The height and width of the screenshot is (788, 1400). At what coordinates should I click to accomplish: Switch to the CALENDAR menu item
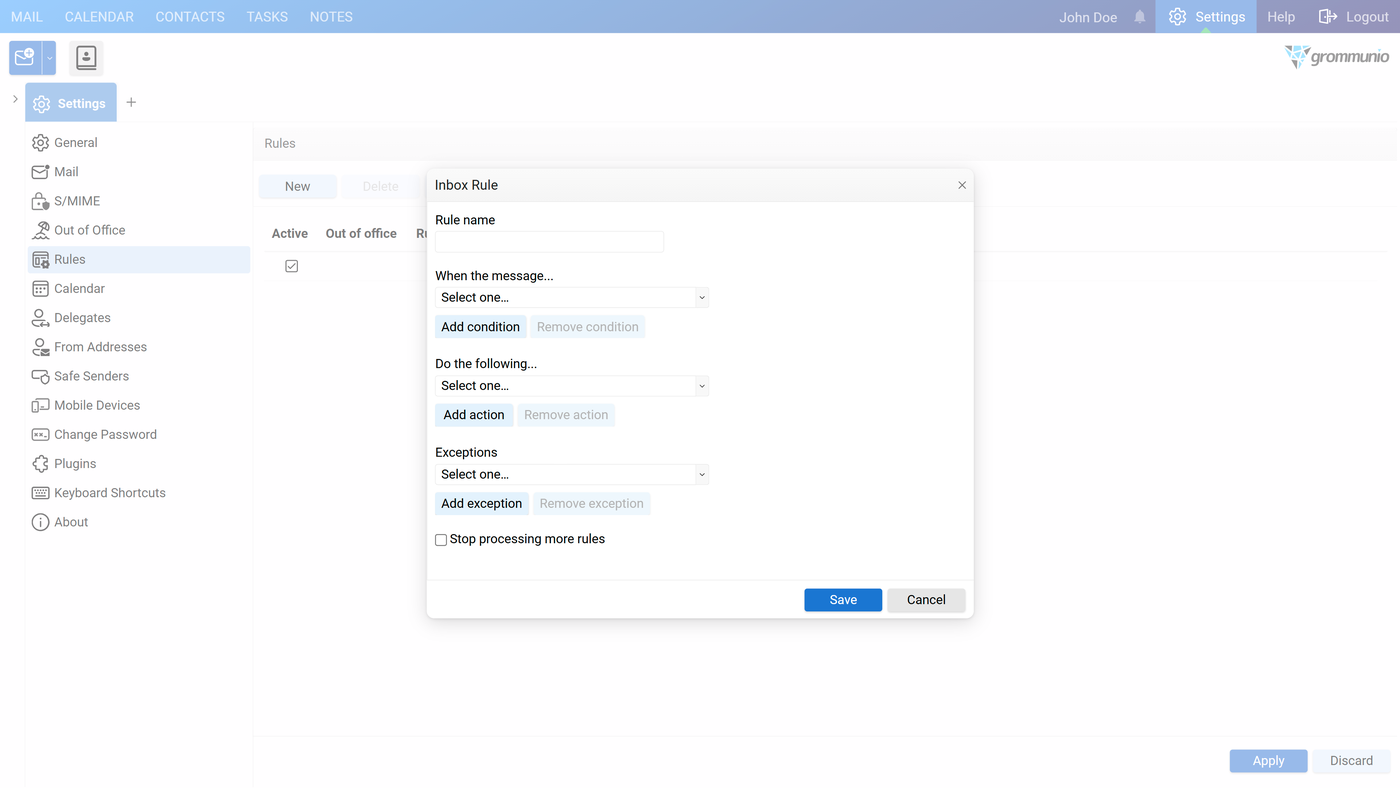pos(99,17)
